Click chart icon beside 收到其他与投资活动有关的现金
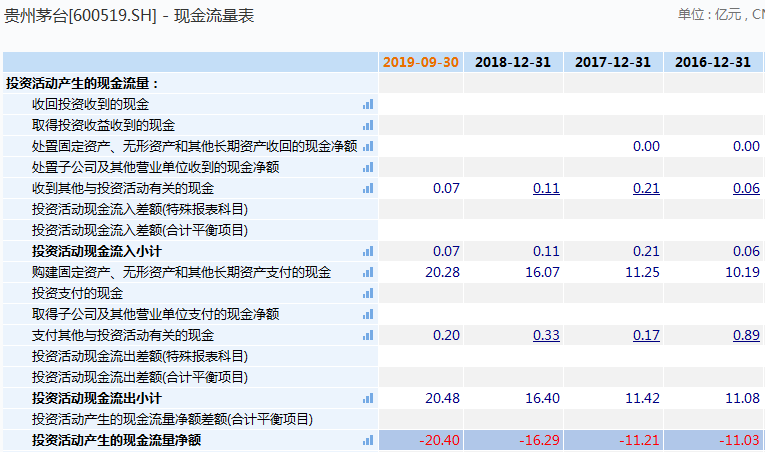765x452 pixels. 367,188
